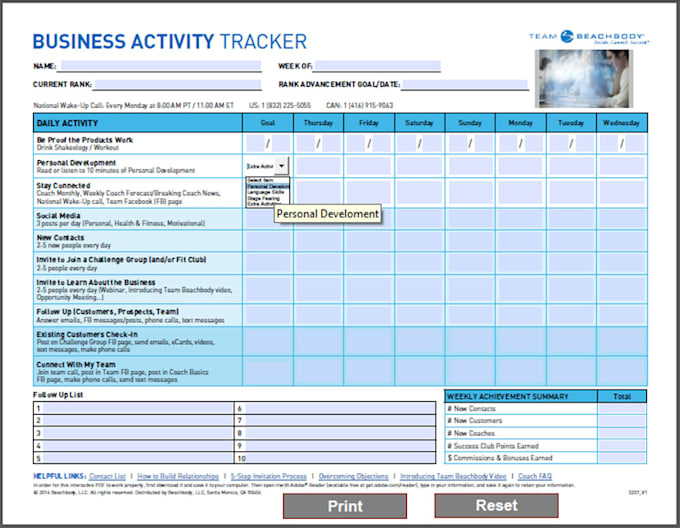680x528 pixels.
Task: Click Invite to Join Challenge Group Friday cell
Action: [x=369, y=263]
